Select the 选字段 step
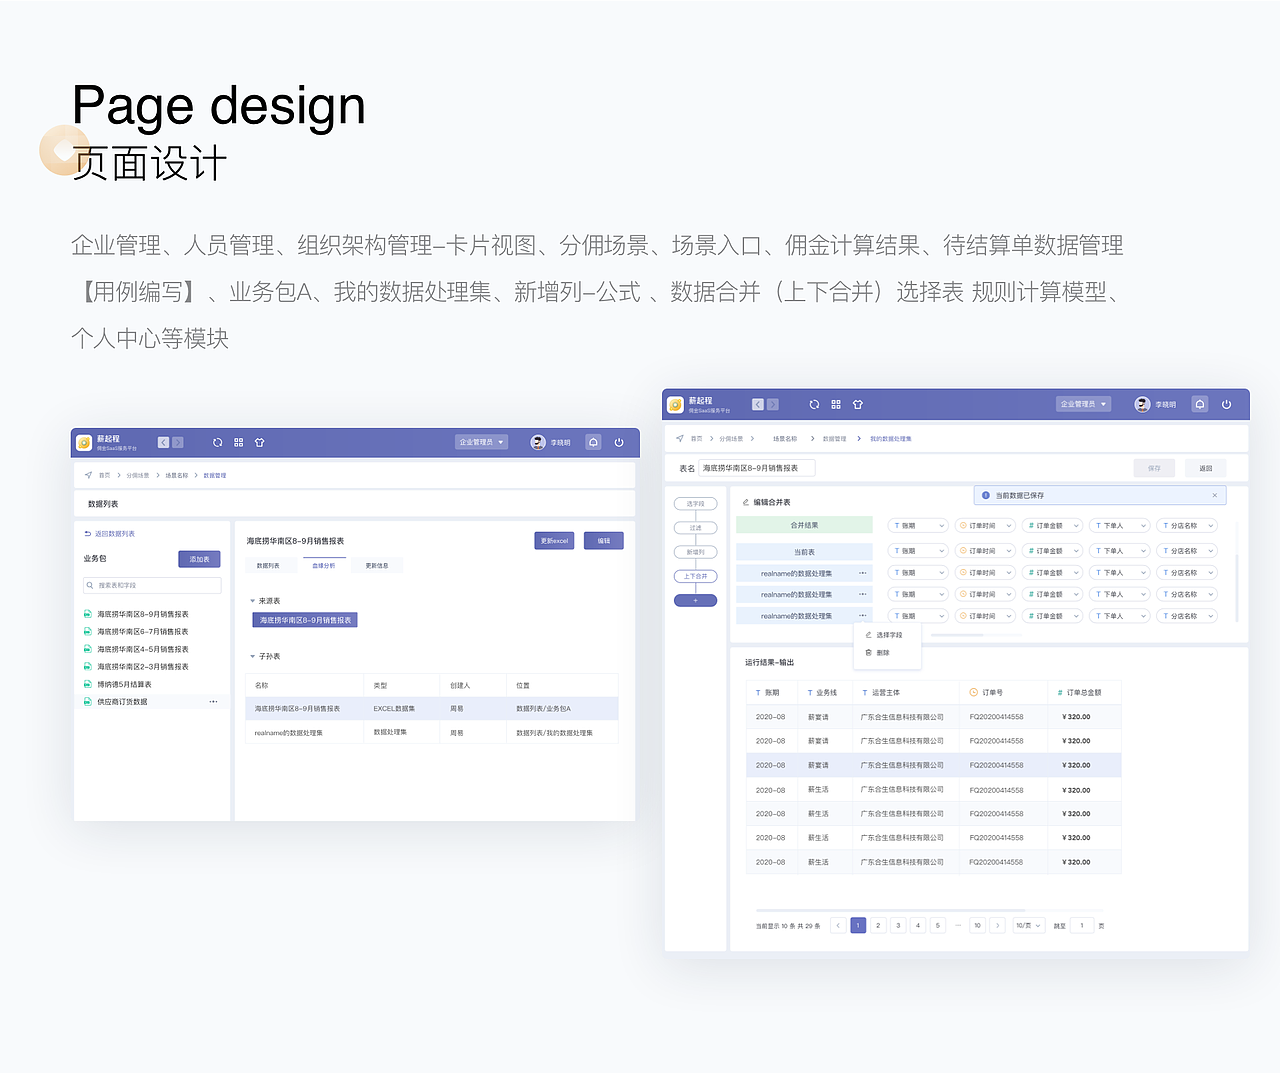Viewport: 1280px width, 1073px height. tap(696, 504)
